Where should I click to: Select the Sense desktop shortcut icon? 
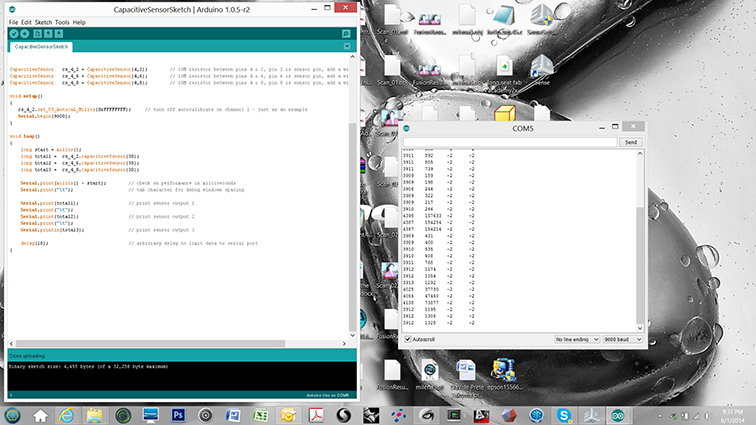click(541, 70)
